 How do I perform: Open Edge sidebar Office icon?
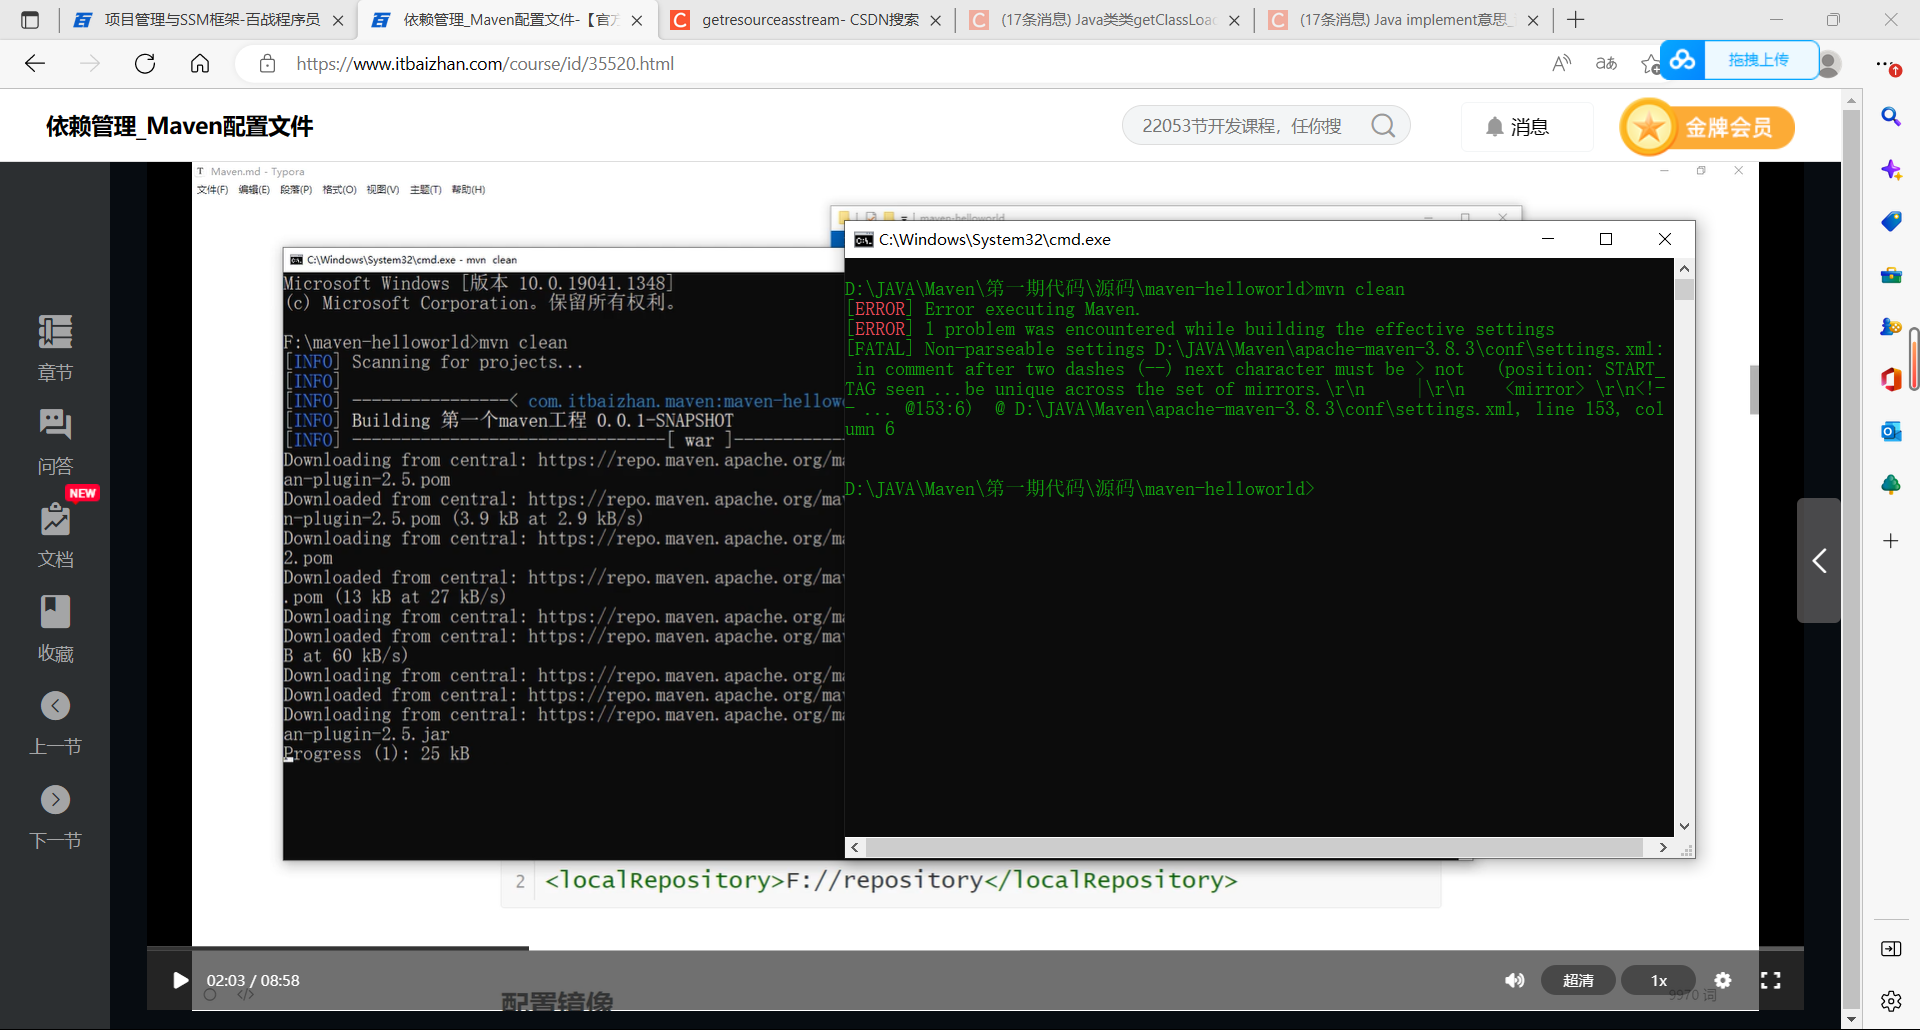tap(1890, 379)
